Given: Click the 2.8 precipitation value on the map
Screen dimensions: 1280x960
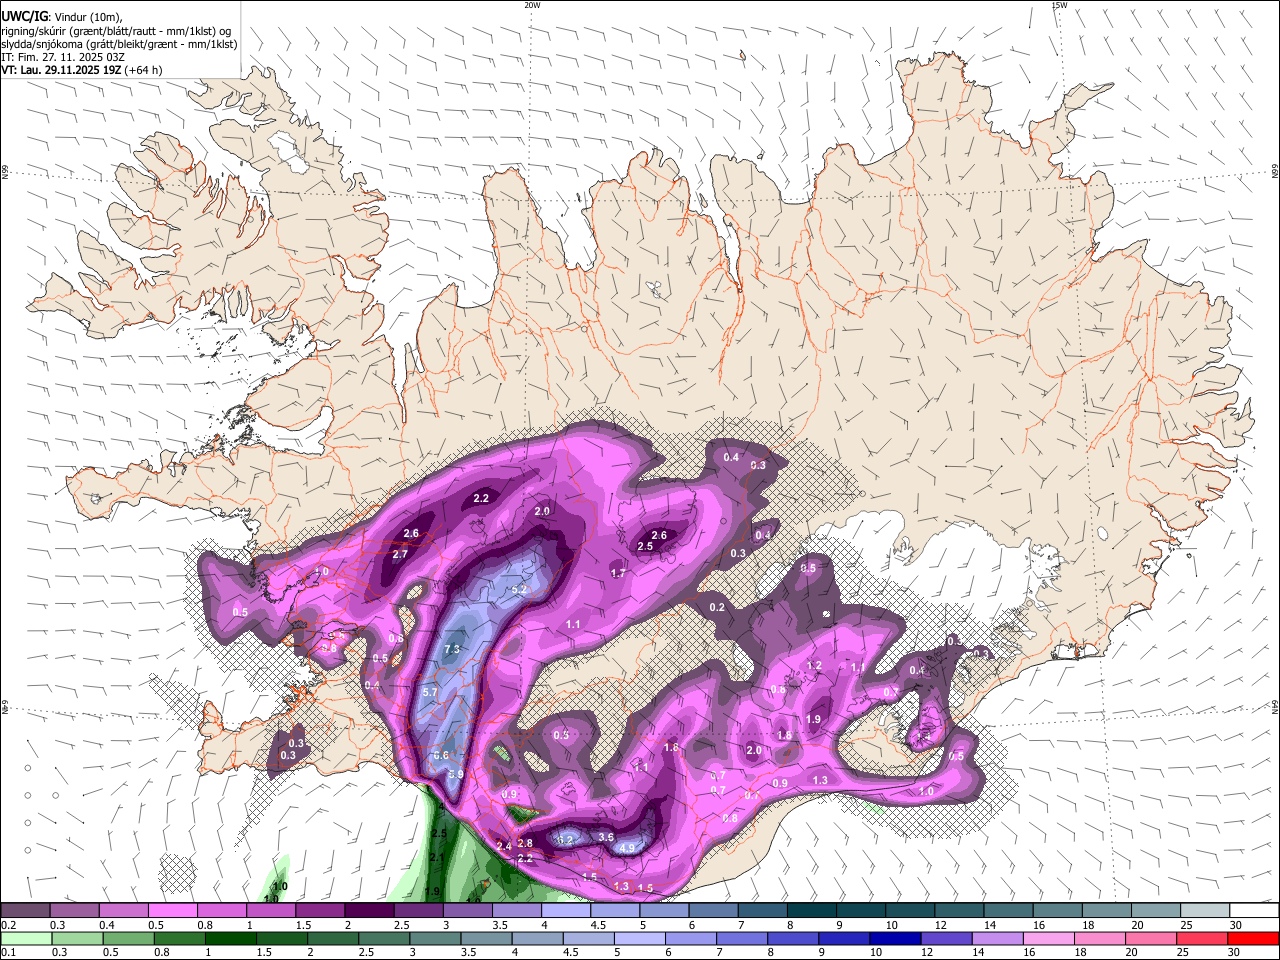Looking at the screenshot, I should [x=525, y=844].
